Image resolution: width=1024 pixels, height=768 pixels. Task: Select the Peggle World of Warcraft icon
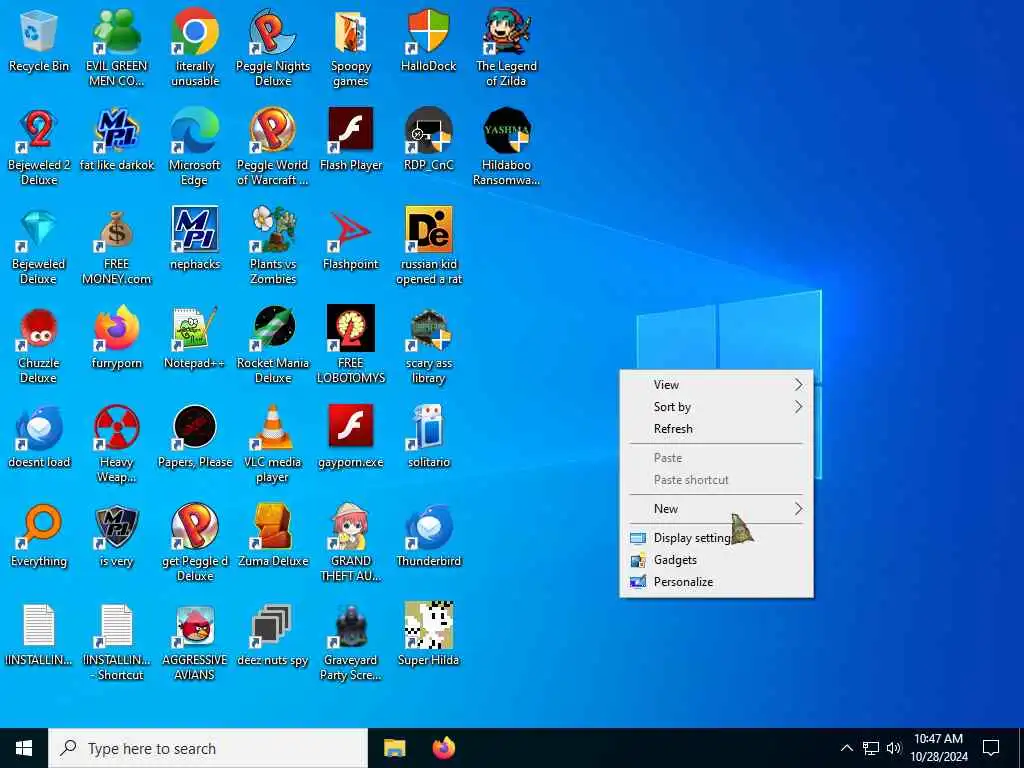pos(273,148)
